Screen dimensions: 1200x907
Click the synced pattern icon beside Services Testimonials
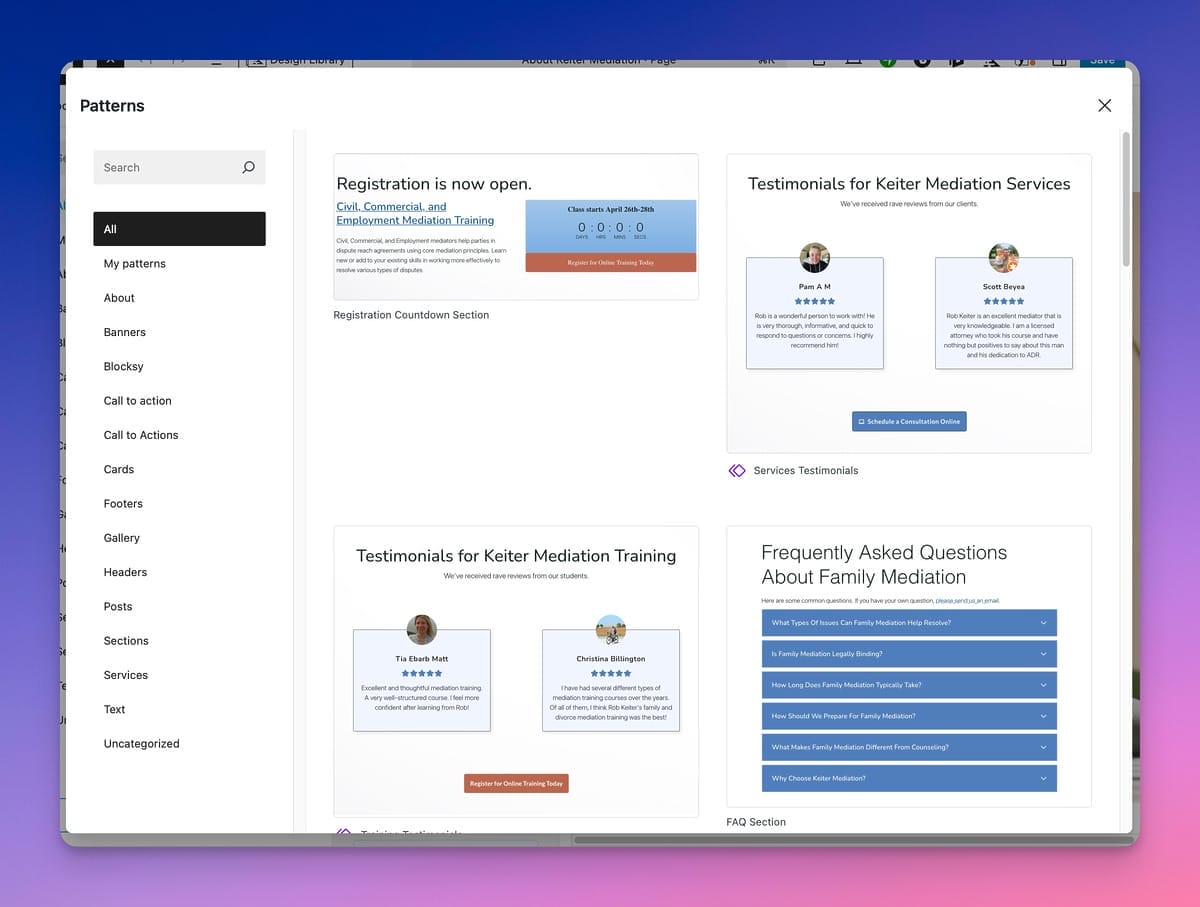pos(737,471)
